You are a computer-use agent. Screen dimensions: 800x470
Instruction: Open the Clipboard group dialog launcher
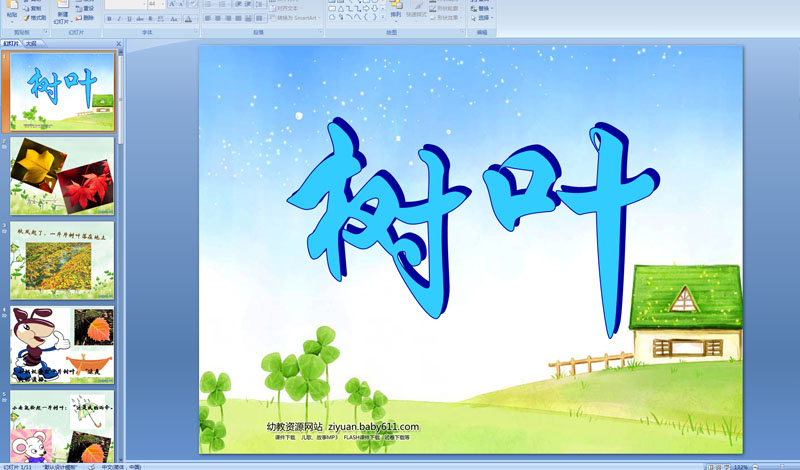[46, 32]
